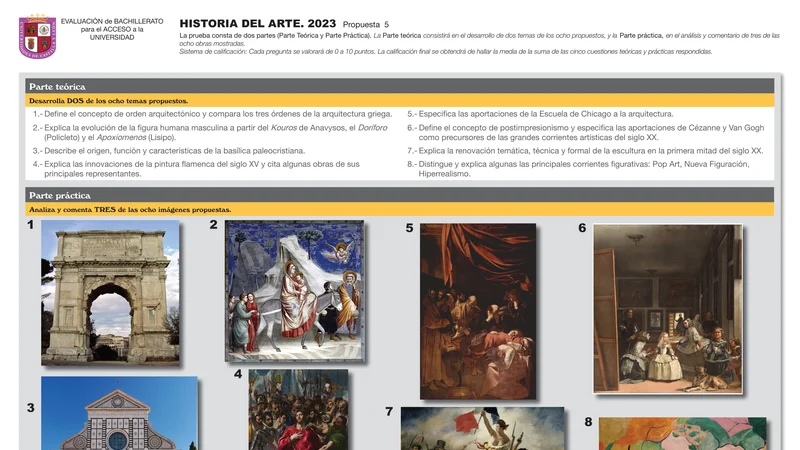
Task: Click the 'Parte teórica' section header
Action: point(58,87)
